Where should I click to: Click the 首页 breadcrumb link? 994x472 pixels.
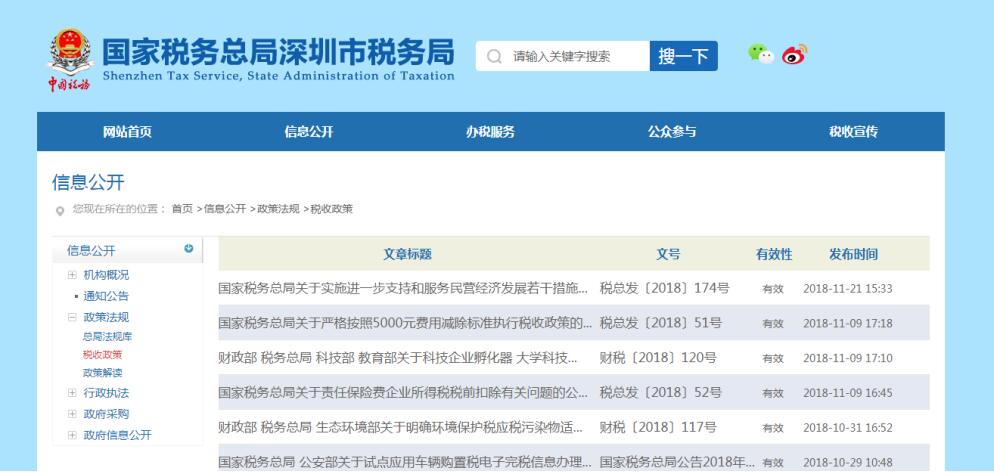tap(182, 208)
